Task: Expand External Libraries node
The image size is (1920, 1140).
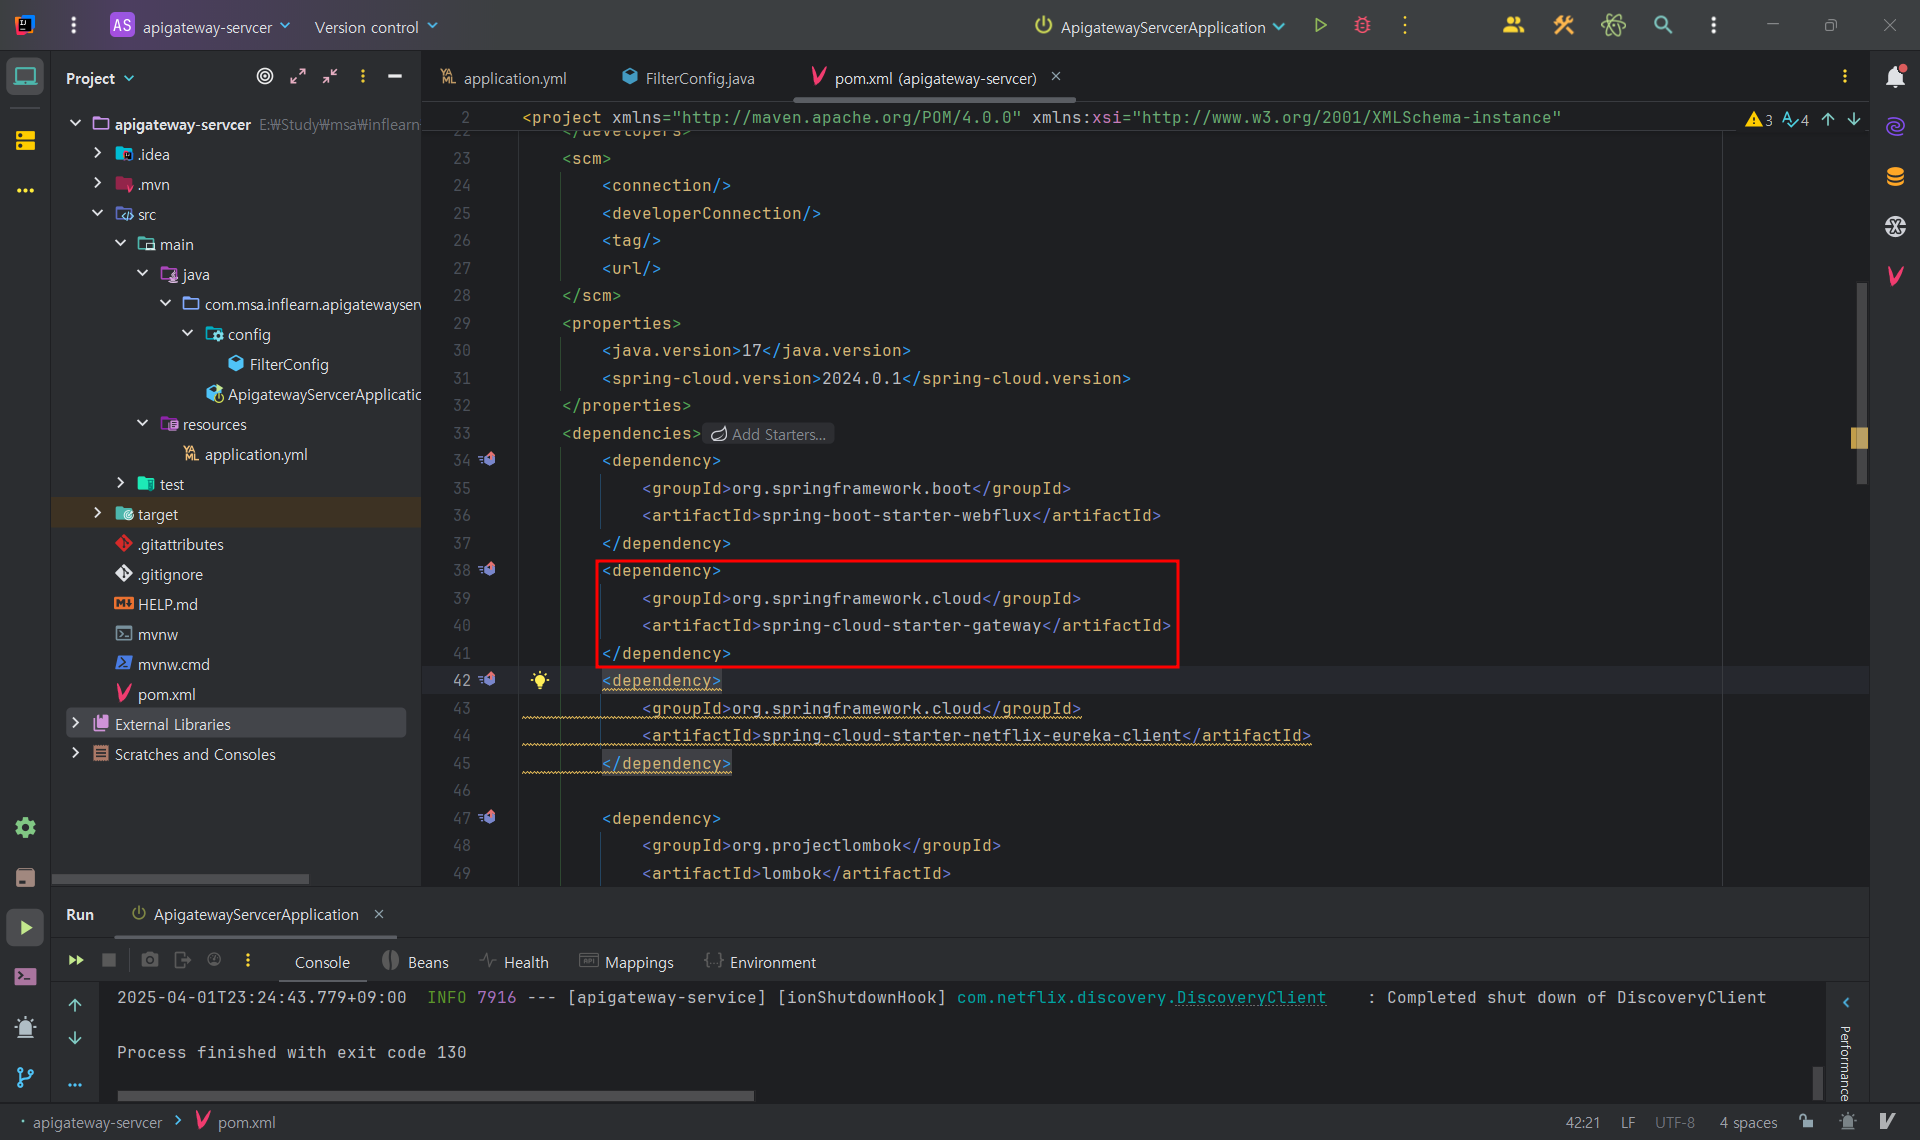Action: (x=75, y=723)
